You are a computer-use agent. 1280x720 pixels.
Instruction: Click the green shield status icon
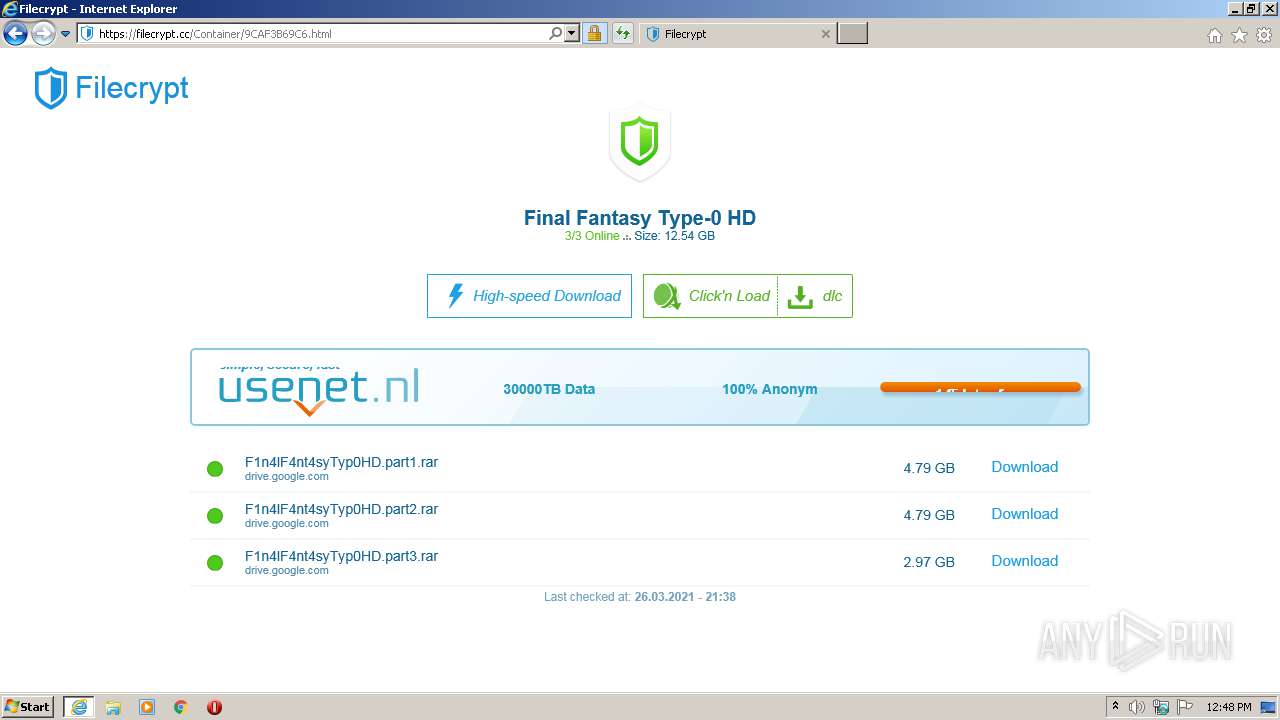(x=640, y=143)
